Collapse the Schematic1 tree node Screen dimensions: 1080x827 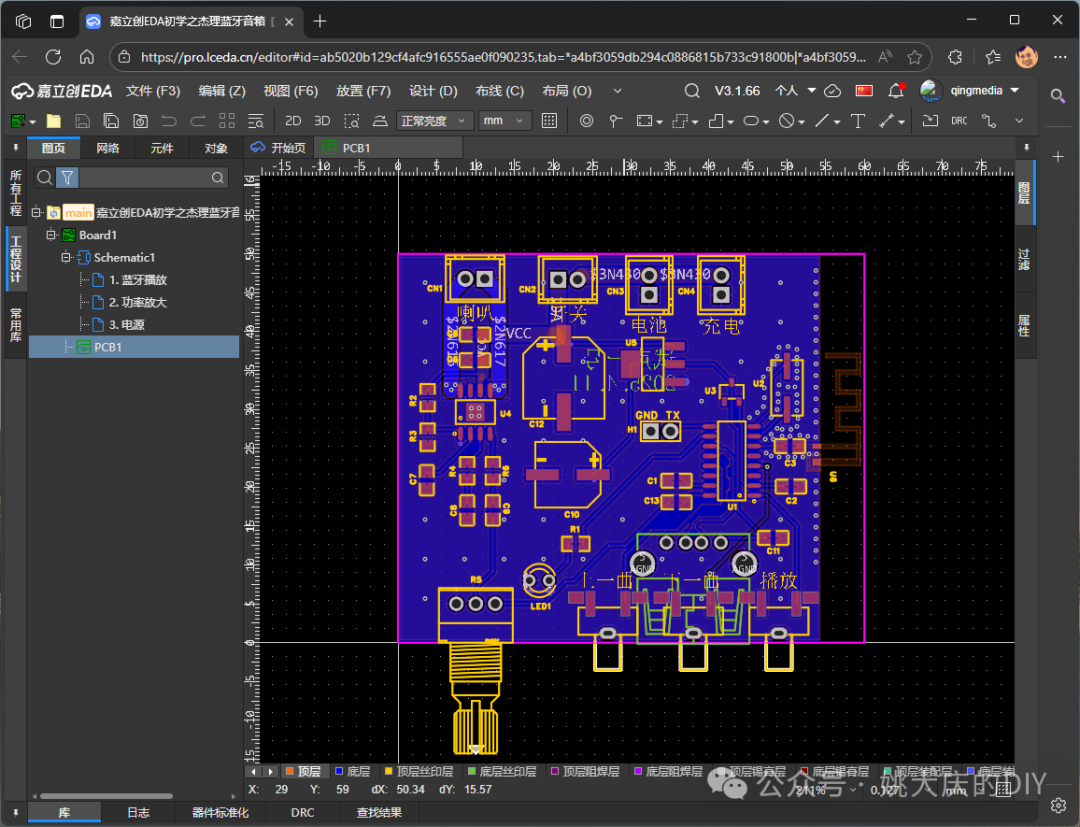[66, 258]
